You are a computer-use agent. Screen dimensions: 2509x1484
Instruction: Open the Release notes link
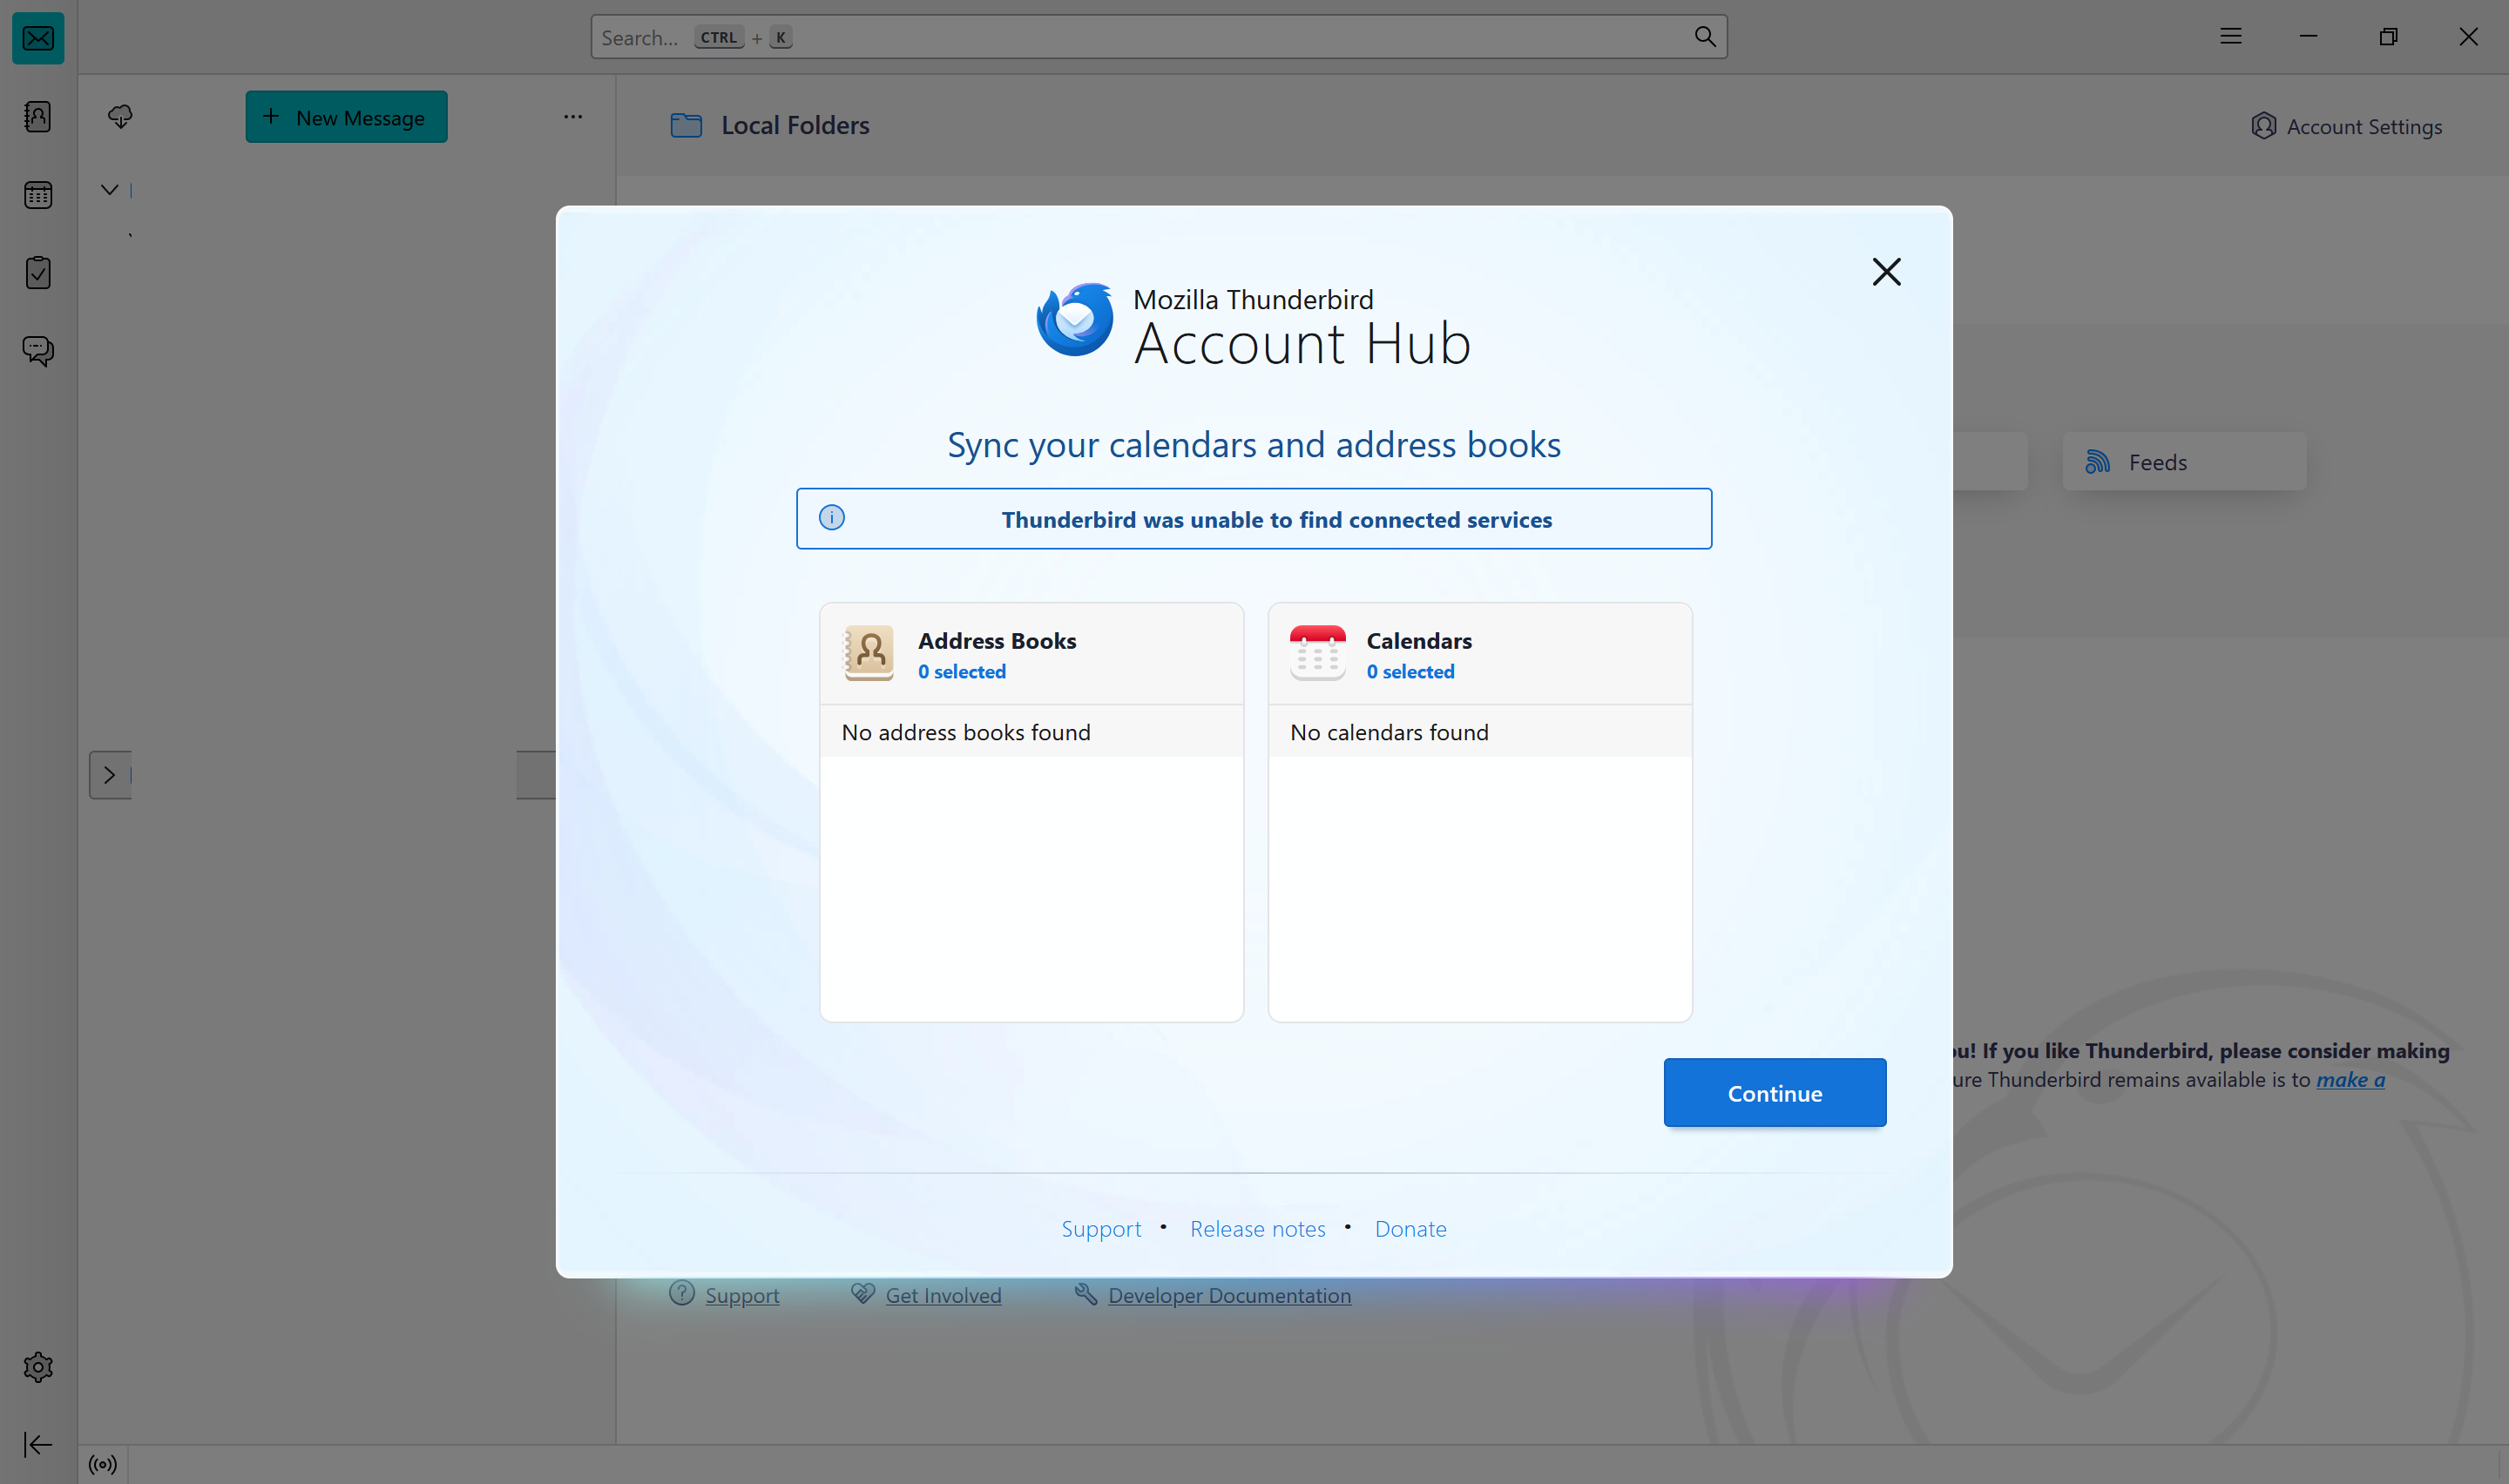pos(1258,1229)
